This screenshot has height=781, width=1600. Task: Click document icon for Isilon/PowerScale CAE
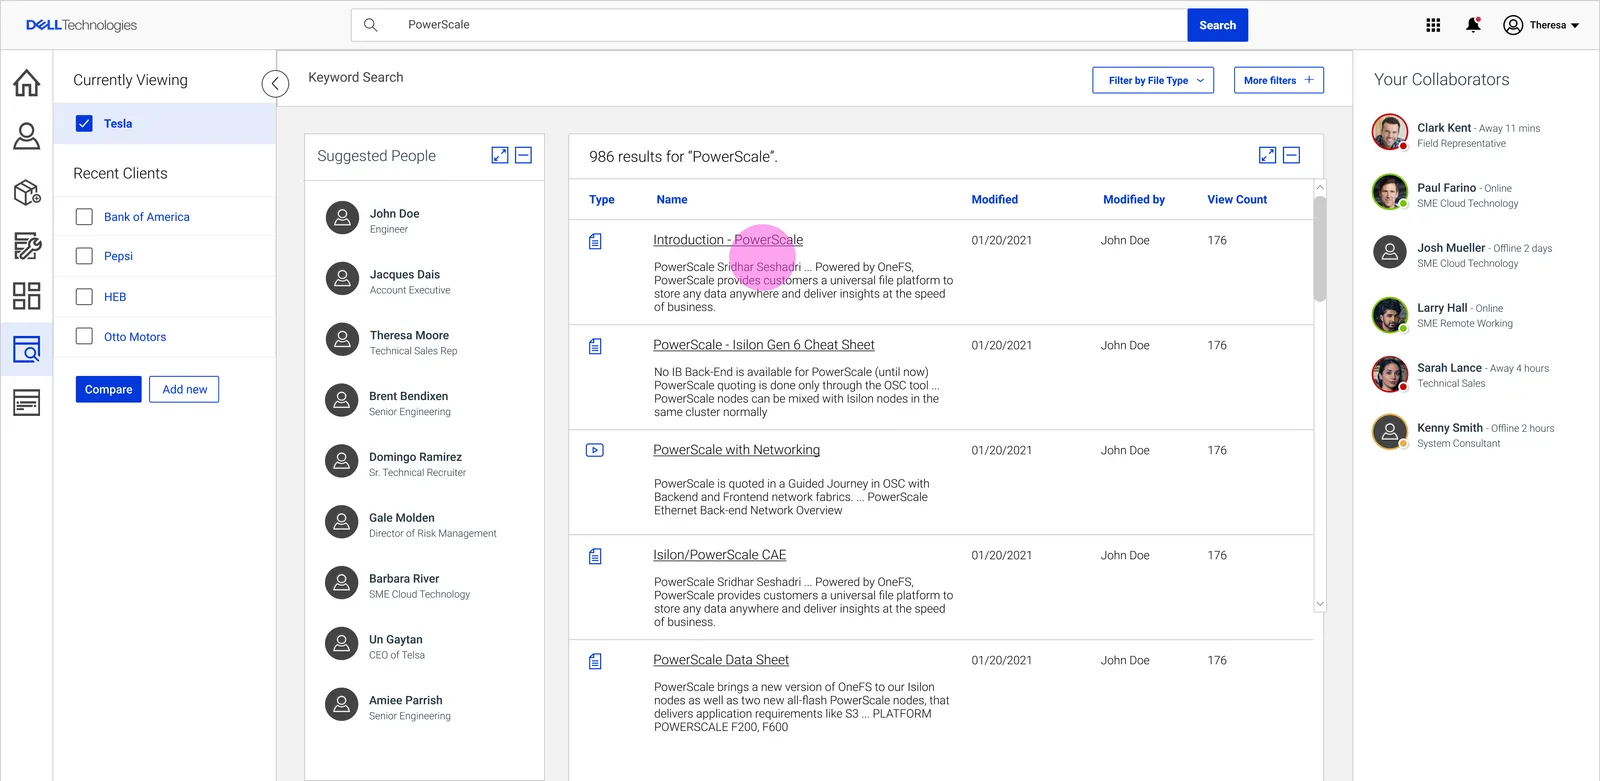pos(595,556)
